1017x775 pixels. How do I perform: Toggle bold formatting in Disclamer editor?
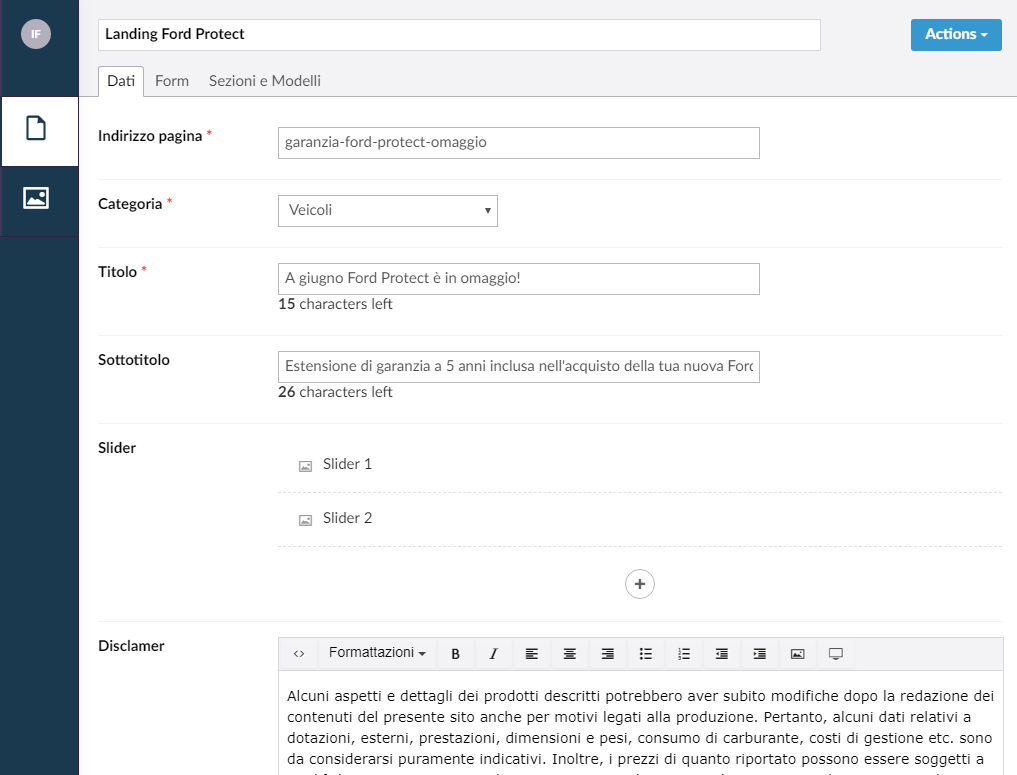456,654
